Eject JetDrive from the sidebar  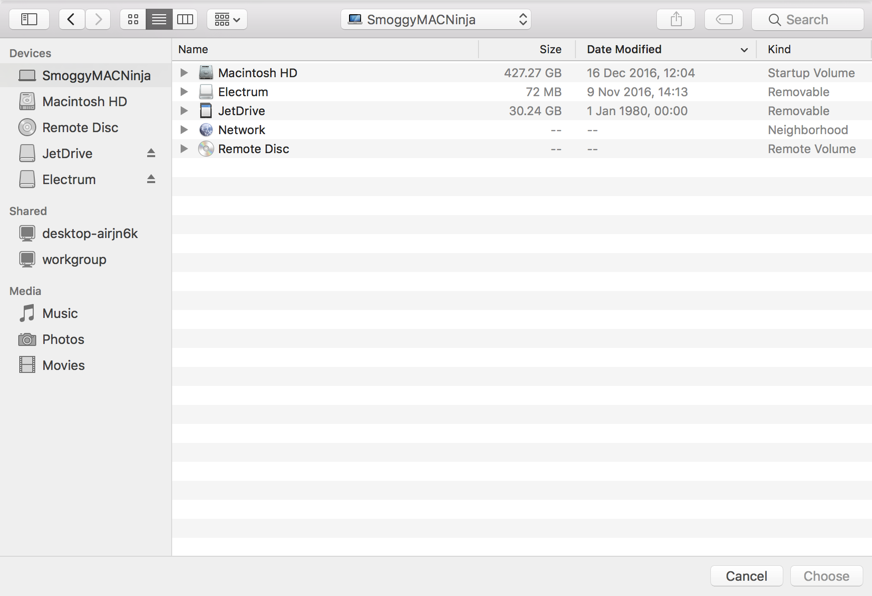151,153
